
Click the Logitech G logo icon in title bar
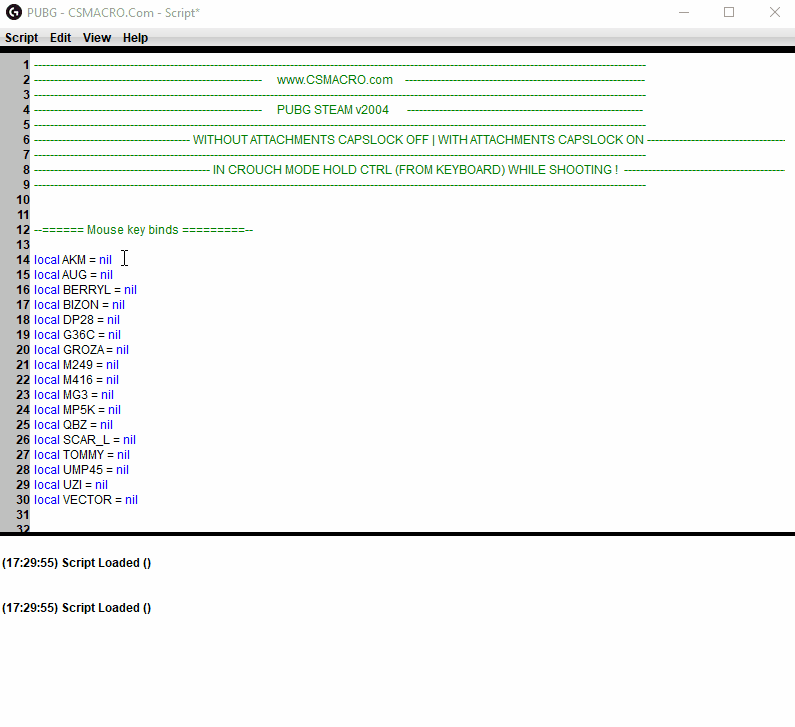click(14, 13)
